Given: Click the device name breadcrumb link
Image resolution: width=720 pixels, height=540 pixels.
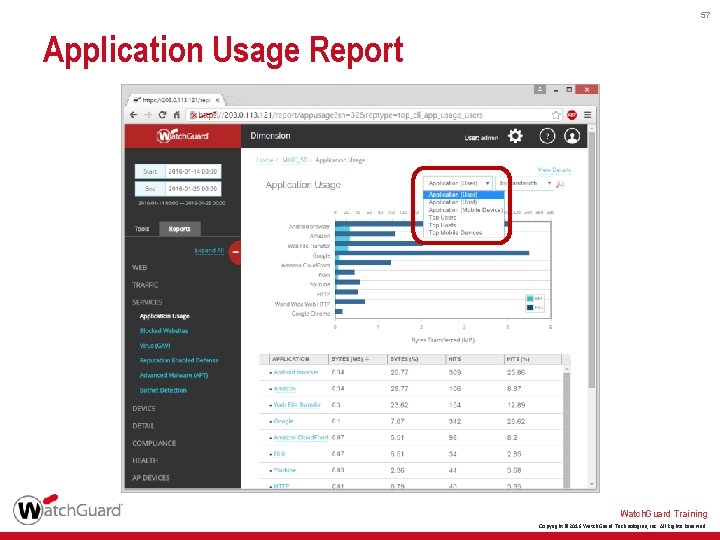Looking at the screenshot, I should coord(294,160).
